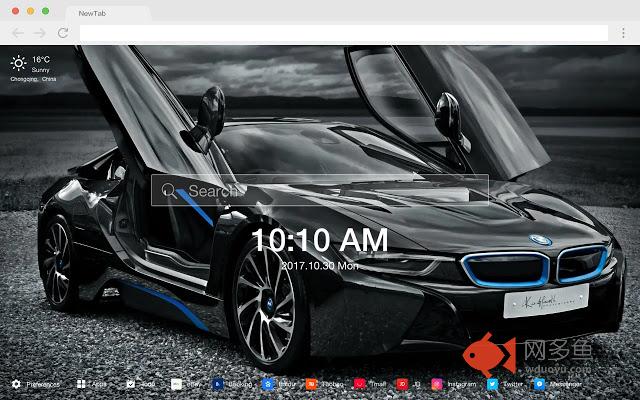Launch the Booking shortcut icon
Viewport: 640px width, 400px height.
tap(218, 384)
